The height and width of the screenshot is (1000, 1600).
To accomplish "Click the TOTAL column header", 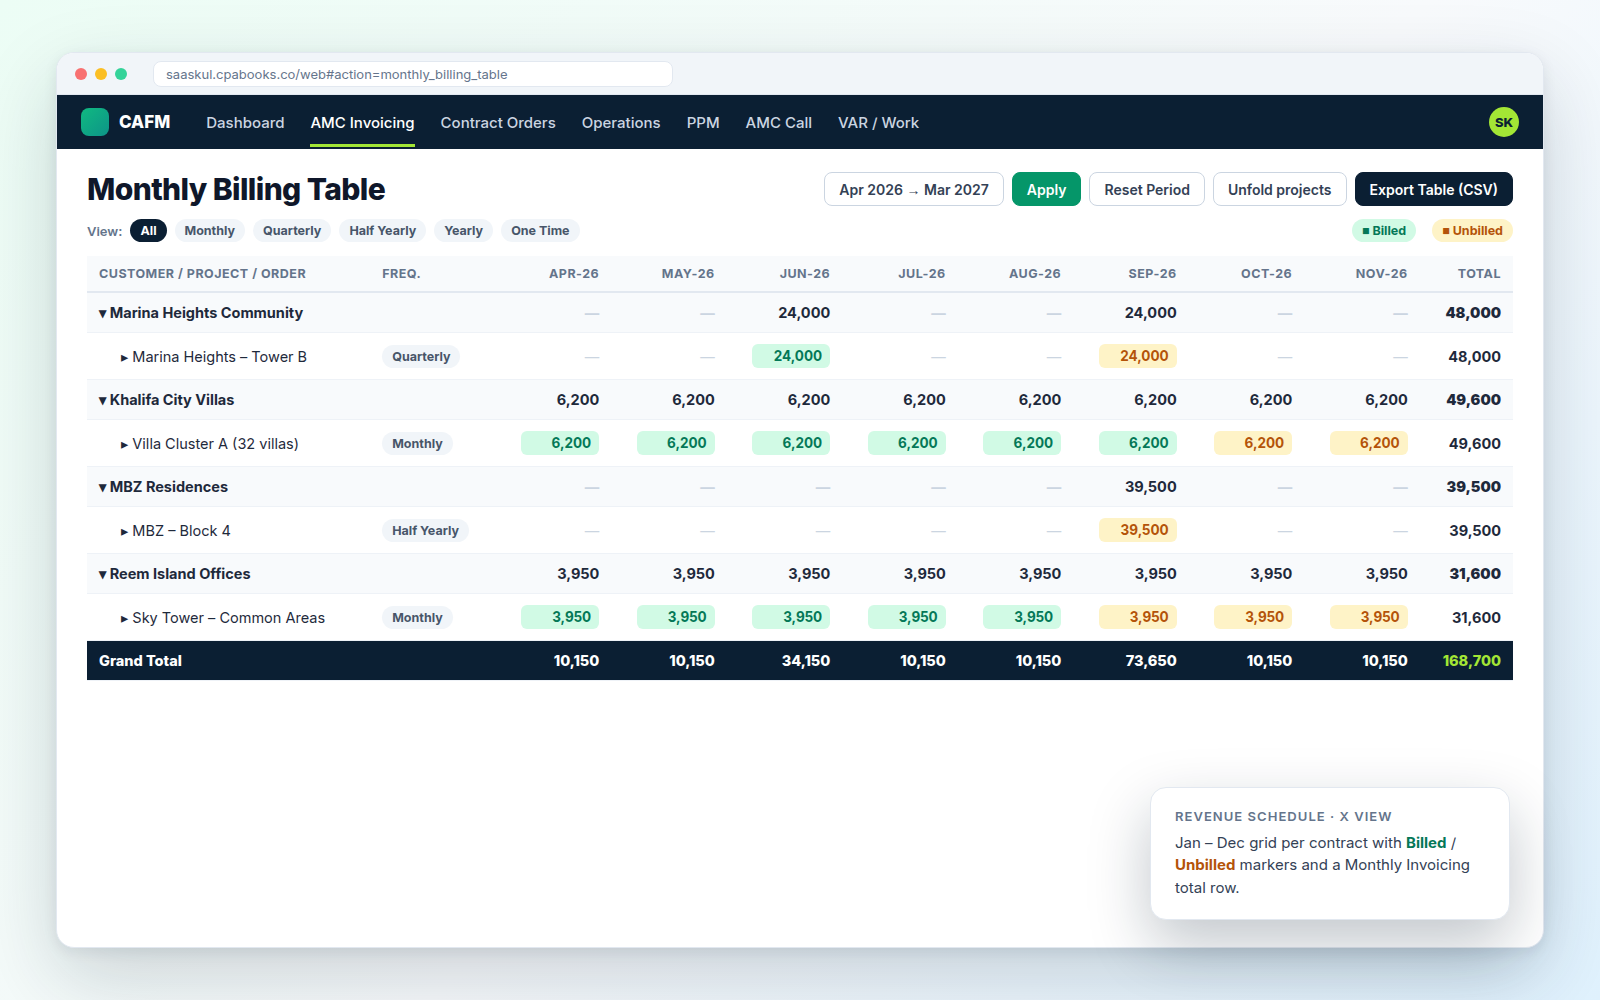I will click(1479, 274).
